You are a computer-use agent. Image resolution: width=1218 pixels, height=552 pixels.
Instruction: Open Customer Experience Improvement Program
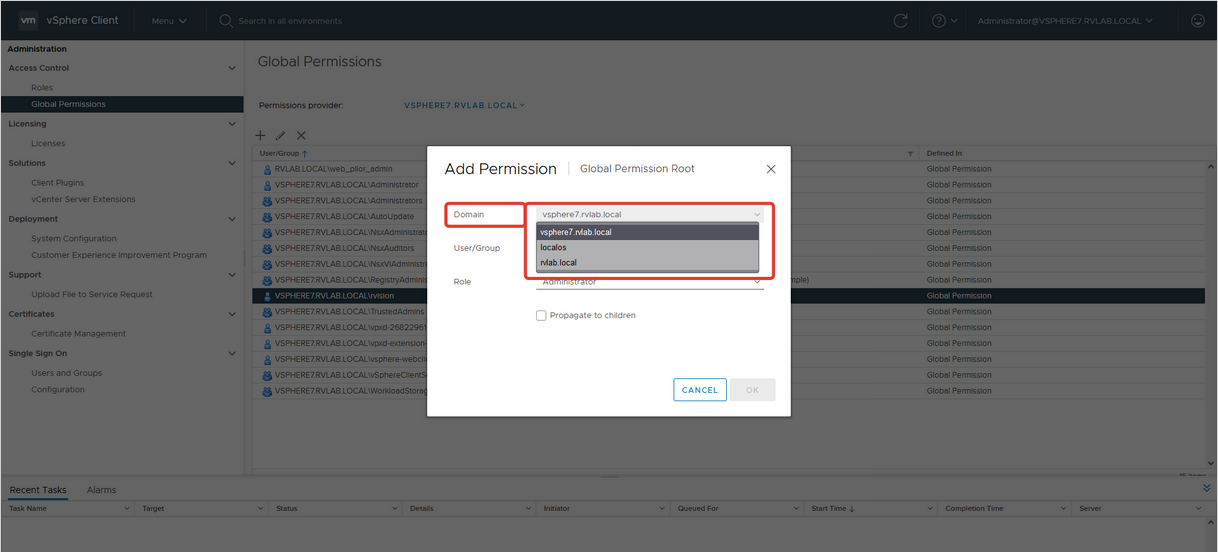pyautogui.click(x=119, y=255)
